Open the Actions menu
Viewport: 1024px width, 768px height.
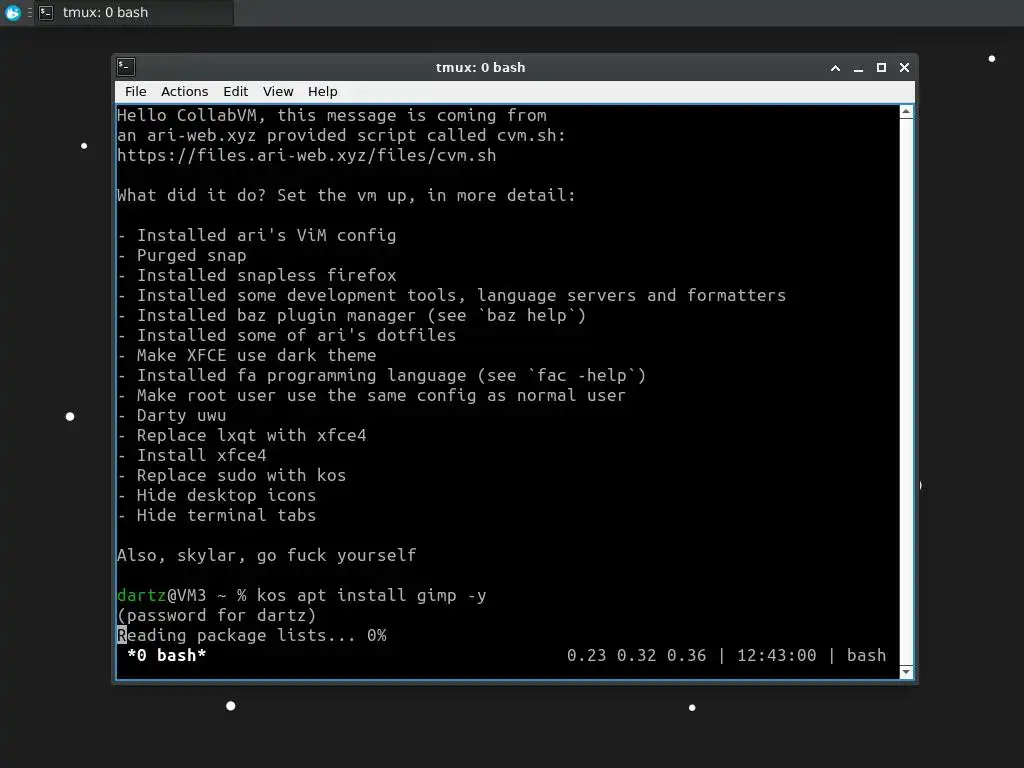tap(184, 91)
